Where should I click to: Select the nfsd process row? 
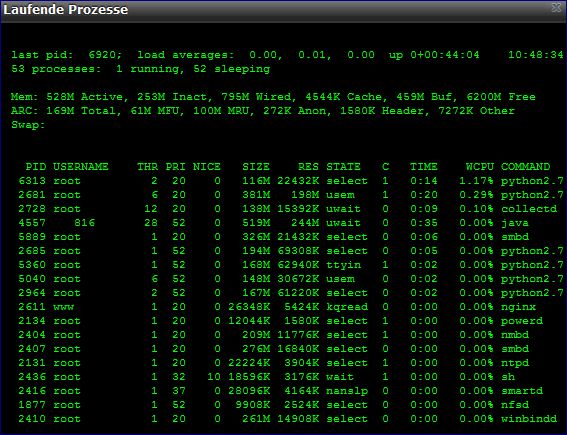[288, 405]
